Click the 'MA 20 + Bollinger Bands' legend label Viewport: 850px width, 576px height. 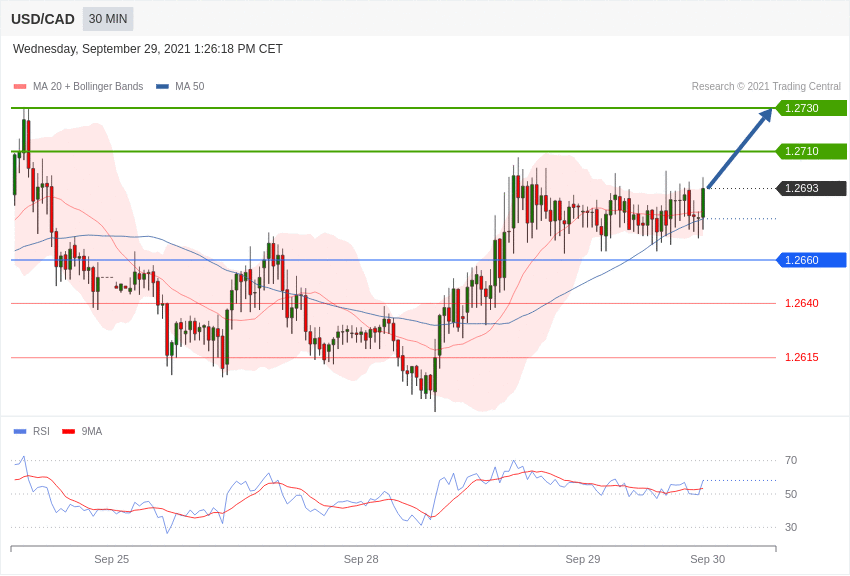(88, 87)
